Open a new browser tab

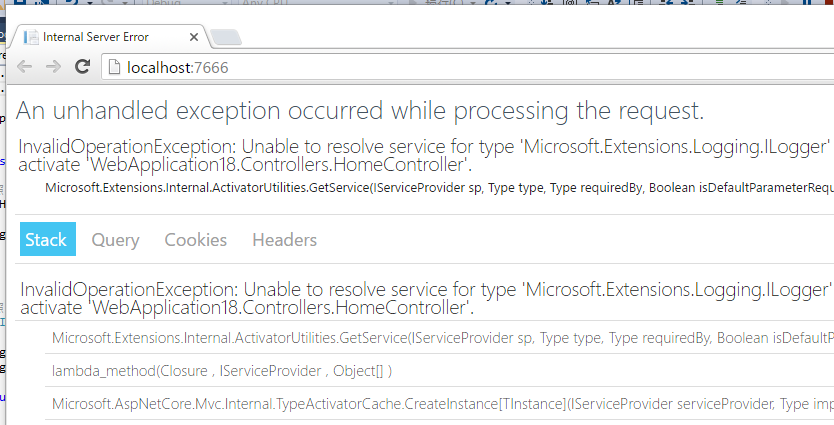pos(226,37)
